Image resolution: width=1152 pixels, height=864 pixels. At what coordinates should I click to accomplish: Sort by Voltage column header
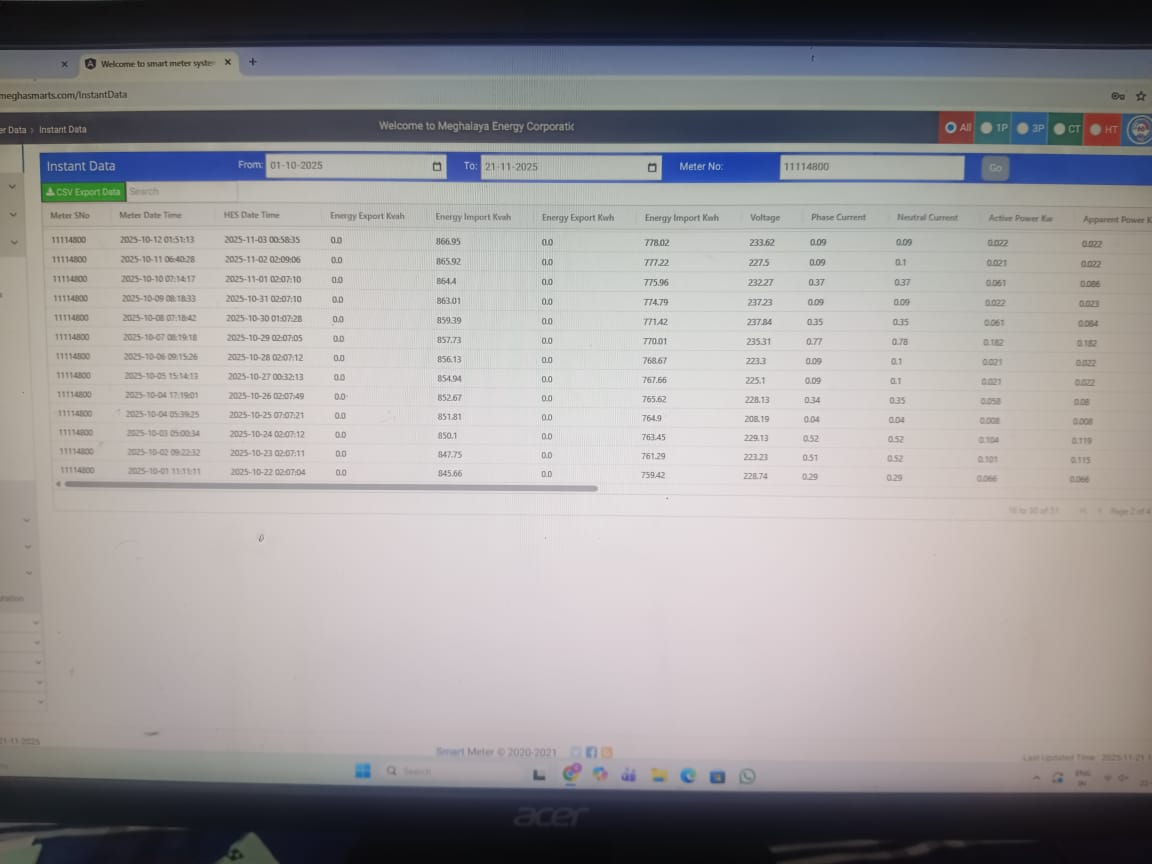coord(765,217)
